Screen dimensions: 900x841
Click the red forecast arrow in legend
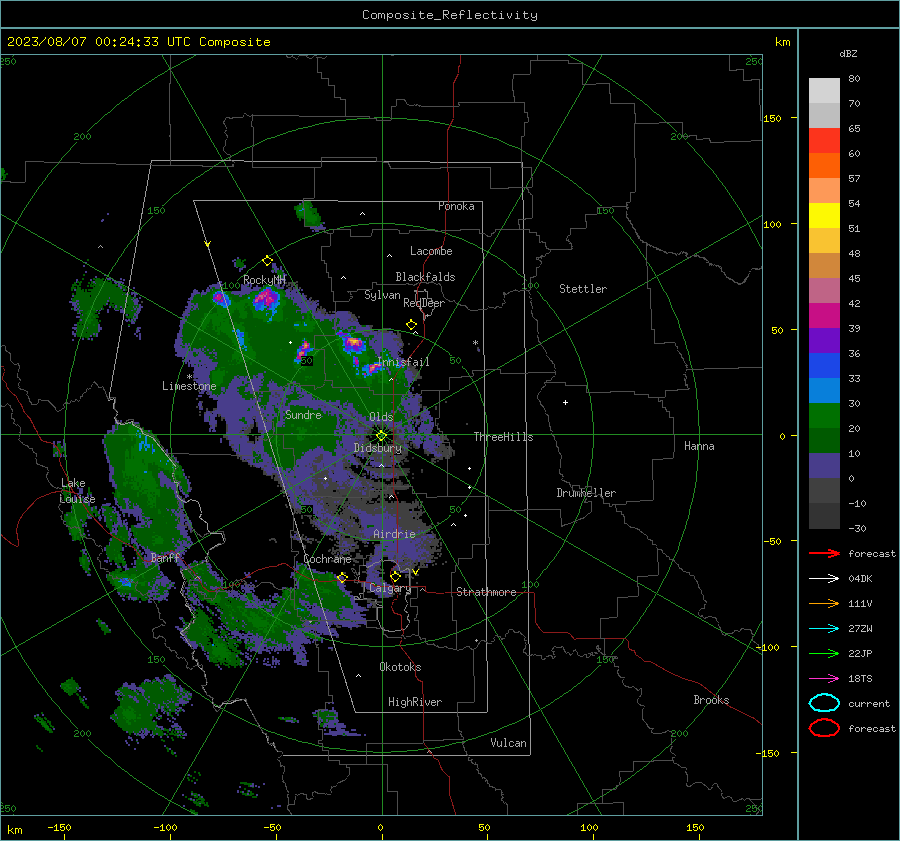824,553
